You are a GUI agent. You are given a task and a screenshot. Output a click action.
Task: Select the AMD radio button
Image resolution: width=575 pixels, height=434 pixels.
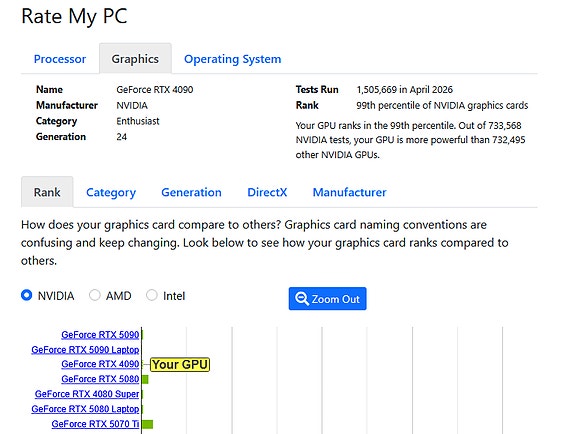[95, 295]
